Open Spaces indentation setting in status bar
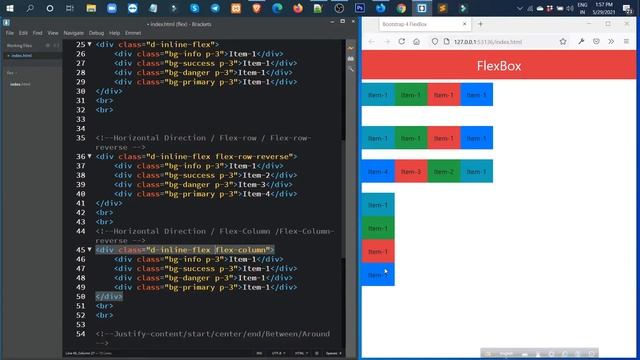The height and width of the screenshot is (360, 640). pyautogui.click(x=333, y=353)
